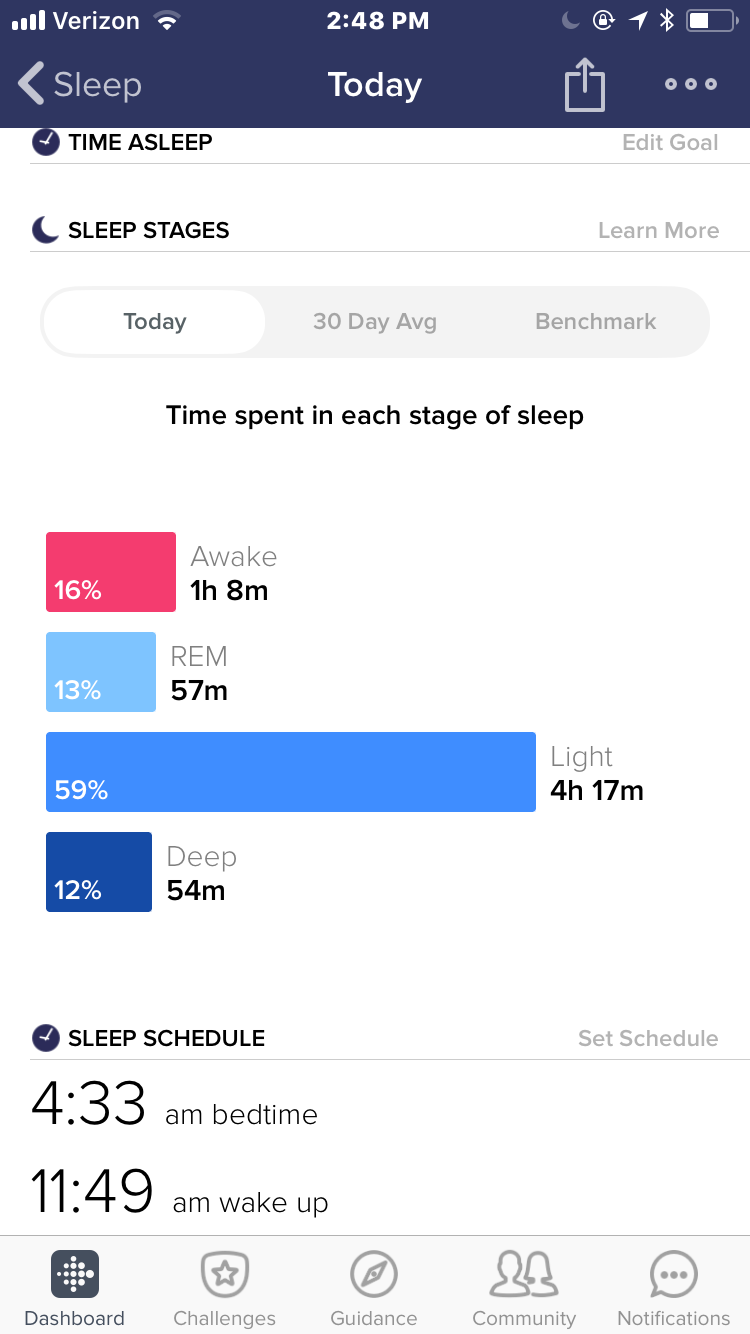Tap the pink Awake 16% bar
750x1334 pixels.
pyautogui.click(x=111, y=572)
